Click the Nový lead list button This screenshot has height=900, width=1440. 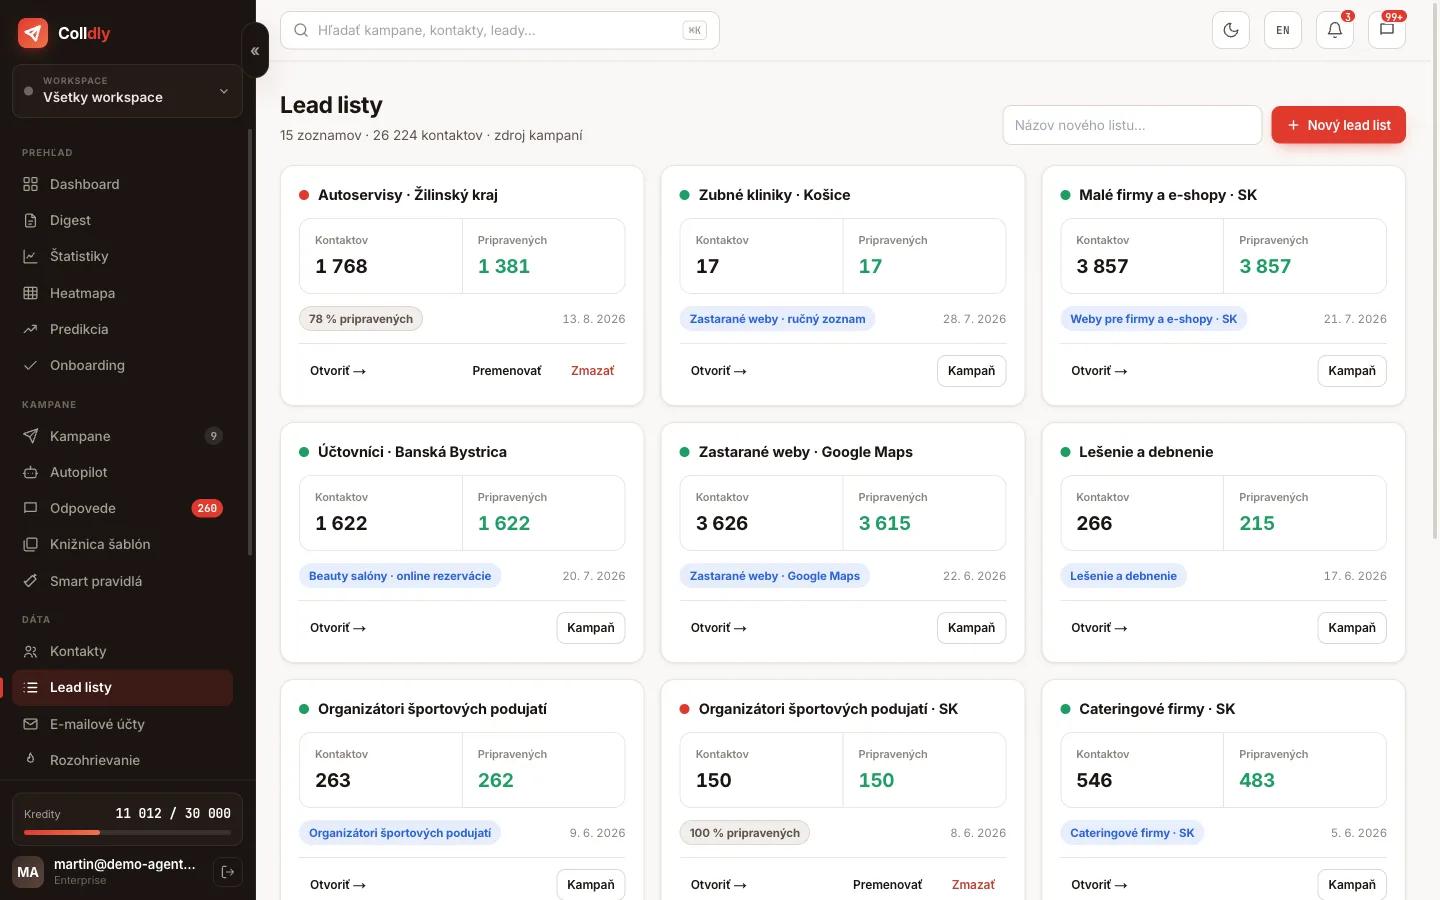[x=1338, y=125]
